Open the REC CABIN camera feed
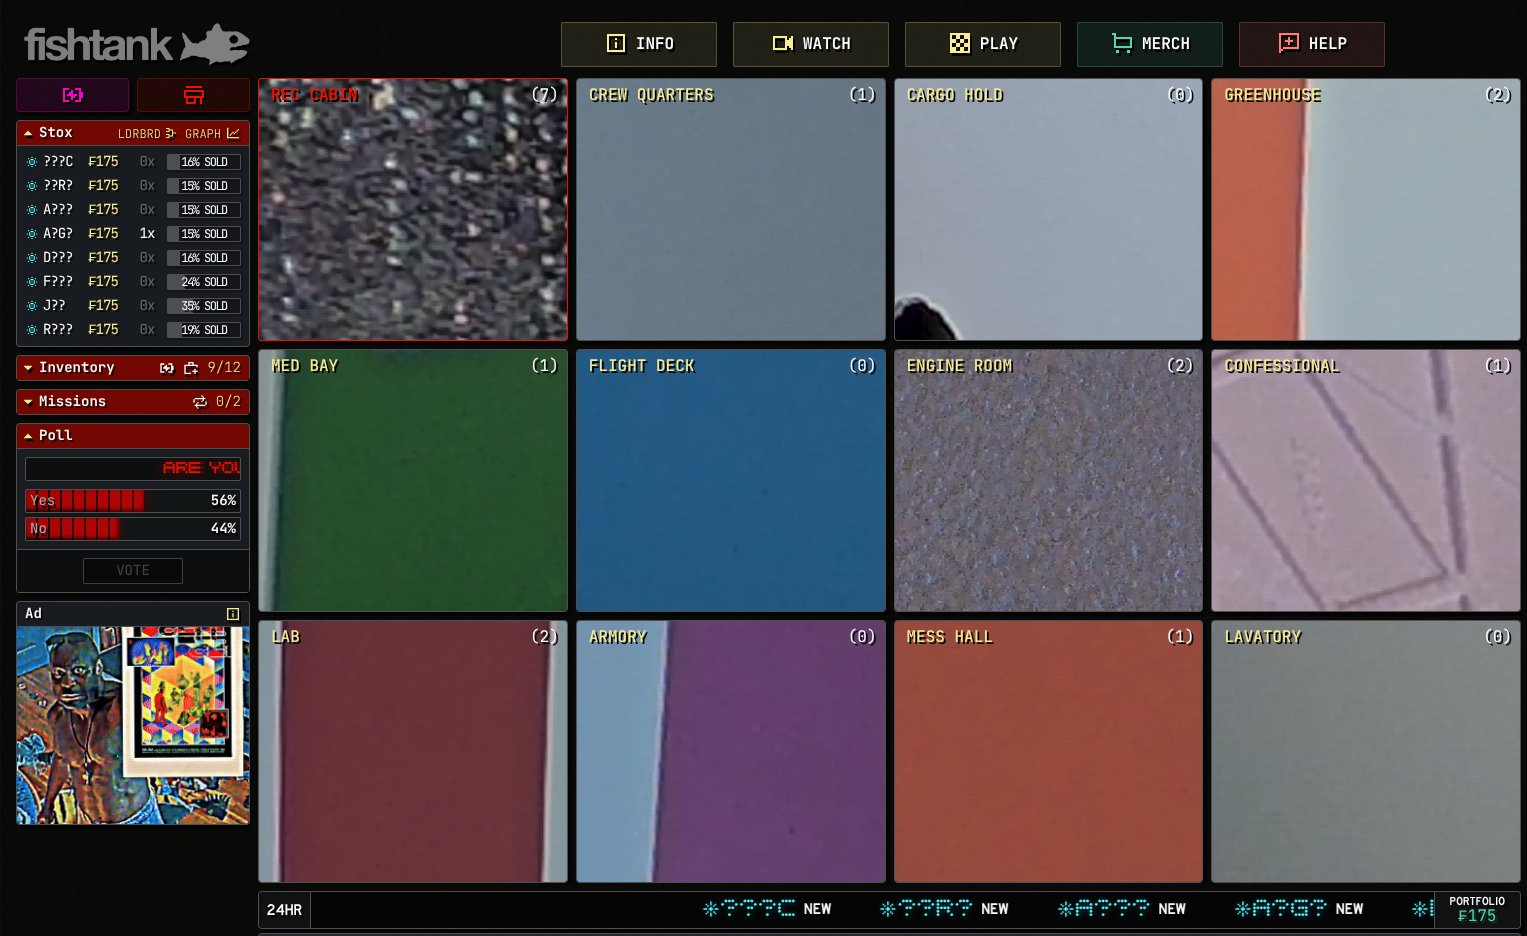 pos(413,210)
